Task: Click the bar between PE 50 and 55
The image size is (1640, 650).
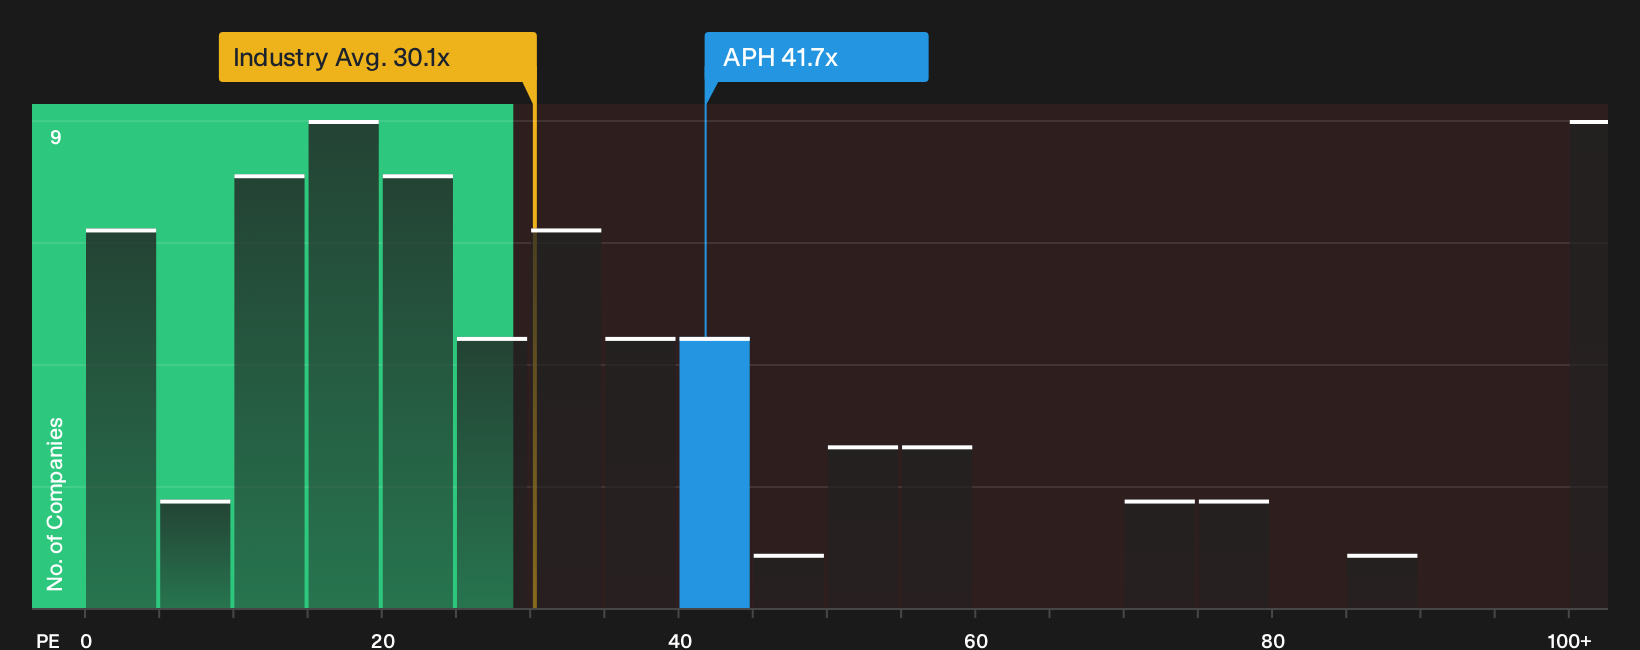Action: point(863,527)
